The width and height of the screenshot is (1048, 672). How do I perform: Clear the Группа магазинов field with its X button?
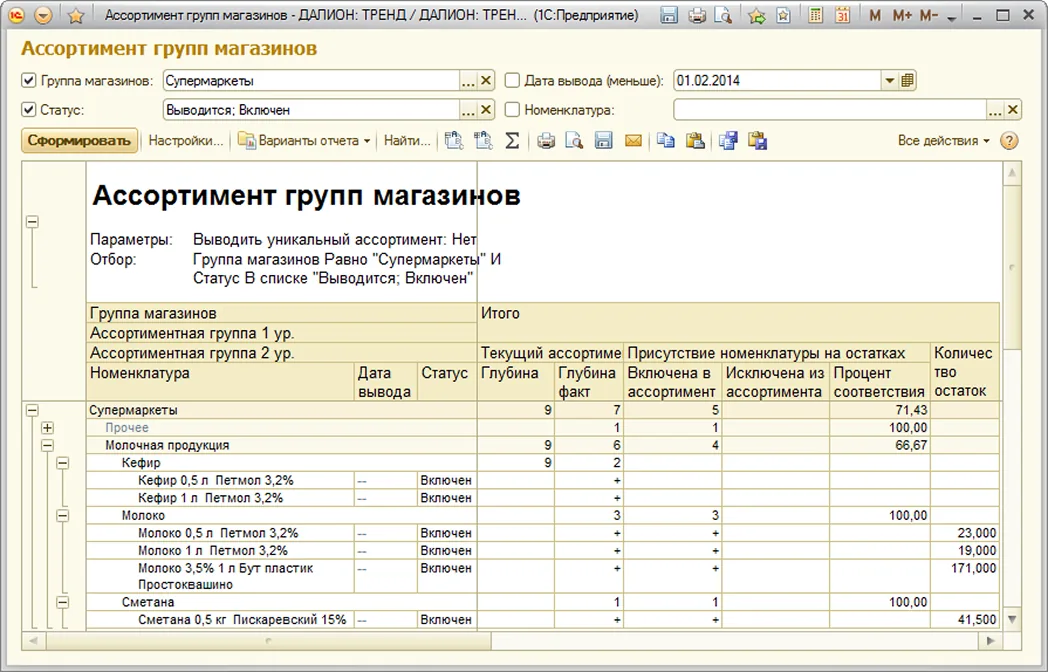tap(486, 81)
